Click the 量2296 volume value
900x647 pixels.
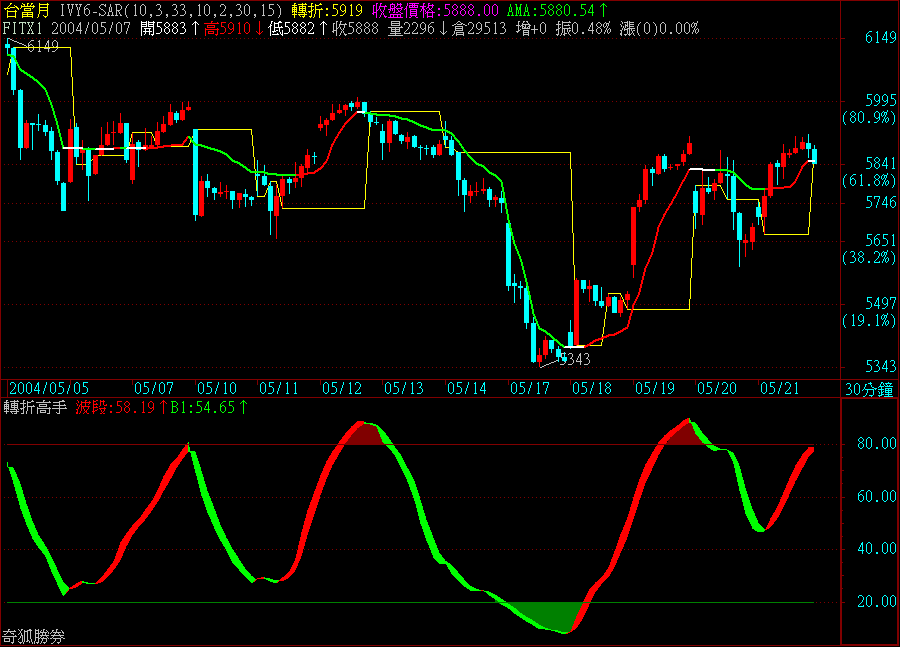[x=417, y=29]
